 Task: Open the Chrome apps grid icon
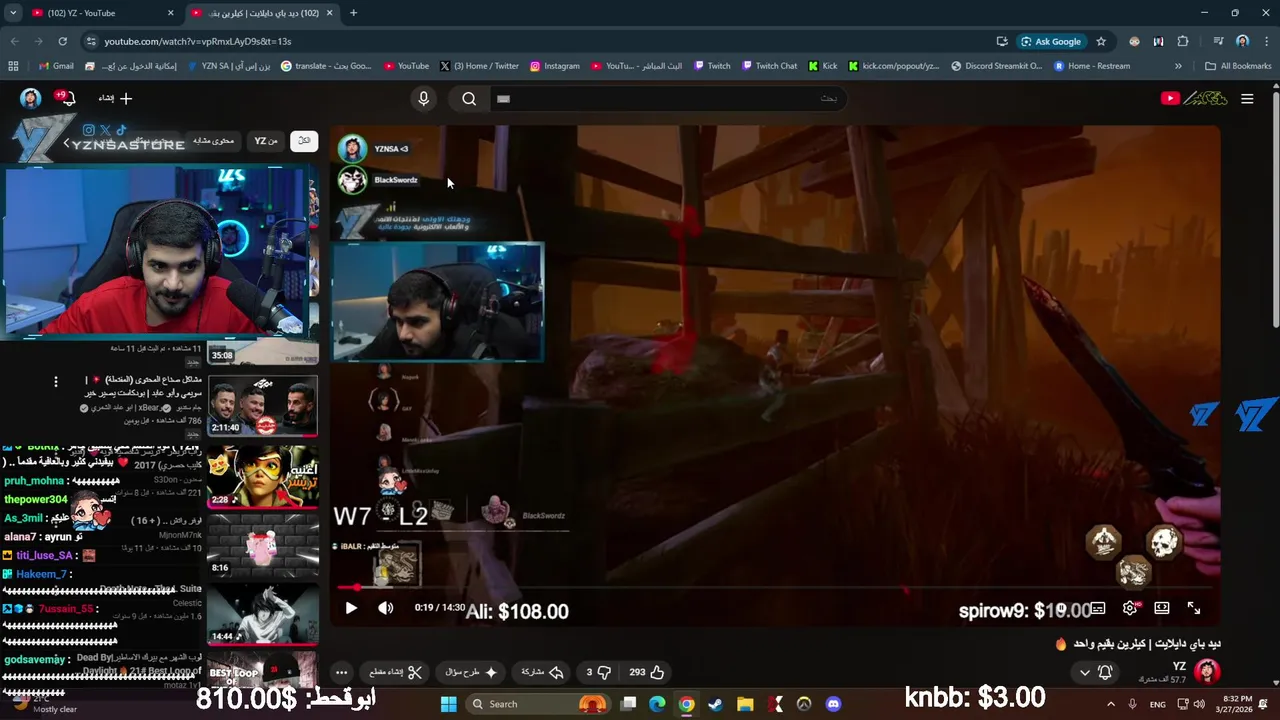[13, 66]
